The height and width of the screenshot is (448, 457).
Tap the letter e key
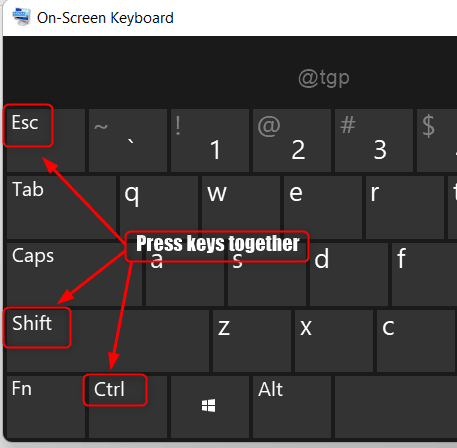point(323,207)
